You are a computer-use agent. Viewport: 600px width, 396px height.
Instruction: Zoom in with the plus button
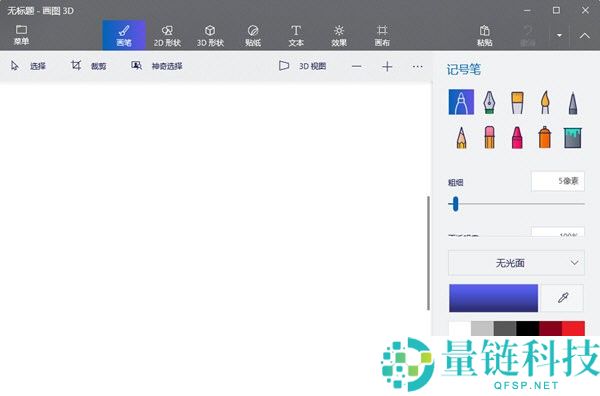pyautogui.click(x=387, y=67)
